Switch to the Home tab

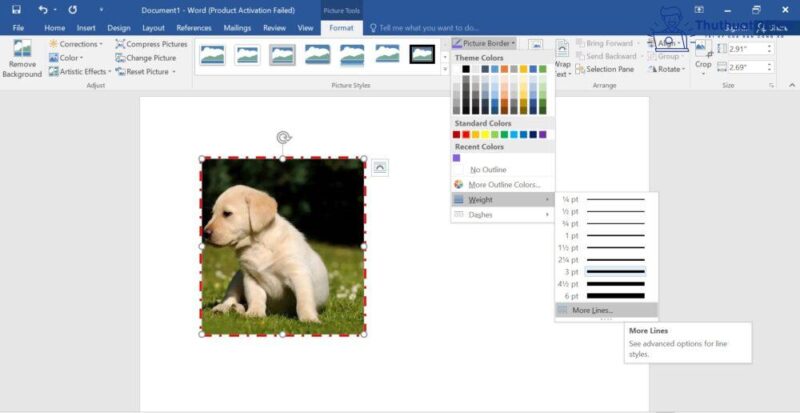pos(55,28)
